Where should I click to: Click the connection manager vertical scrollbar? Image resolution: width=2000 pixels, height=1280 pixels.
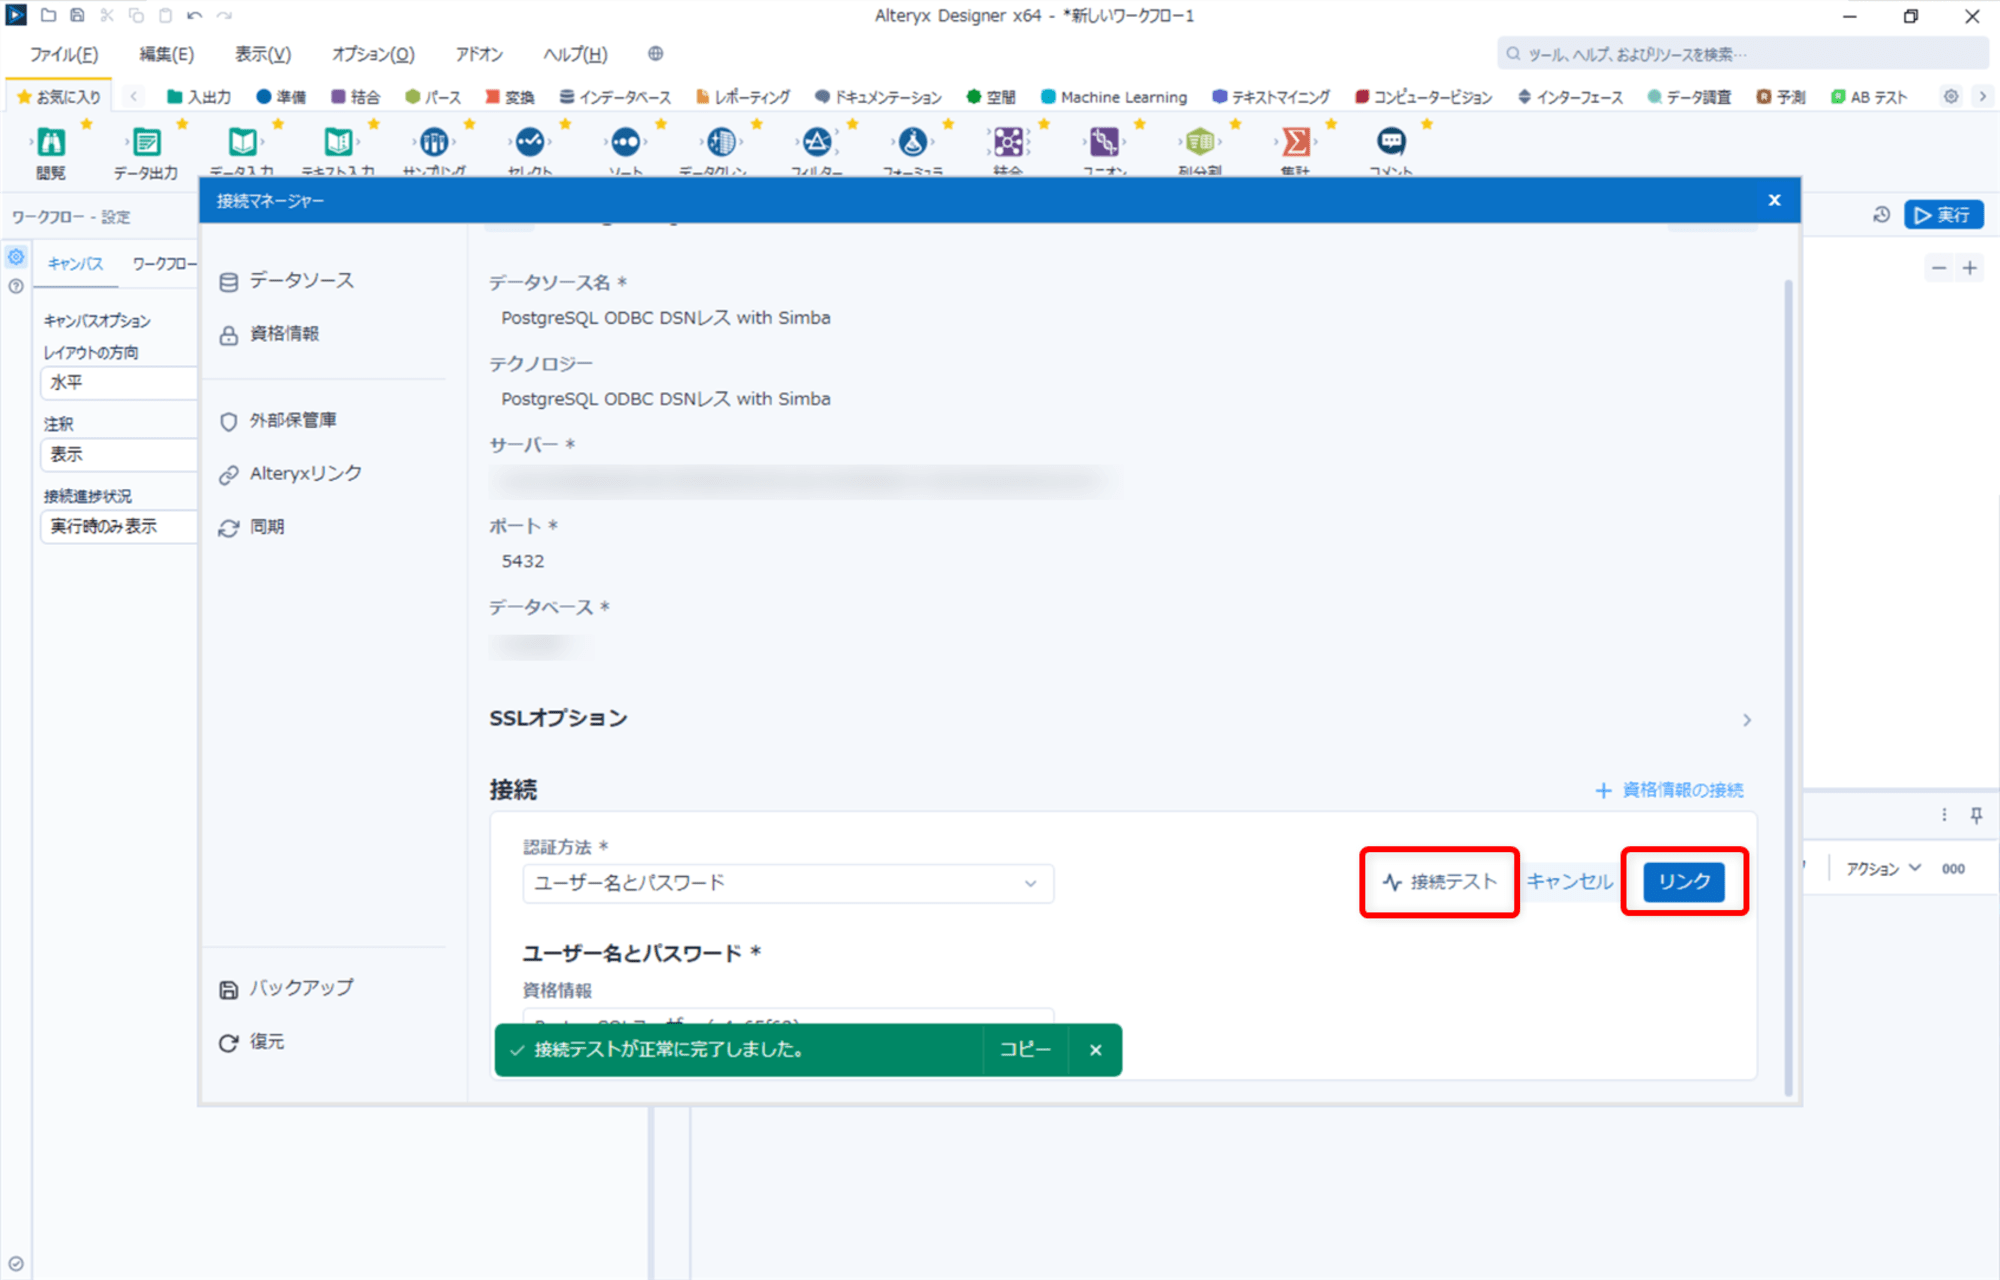[1788, 688]
